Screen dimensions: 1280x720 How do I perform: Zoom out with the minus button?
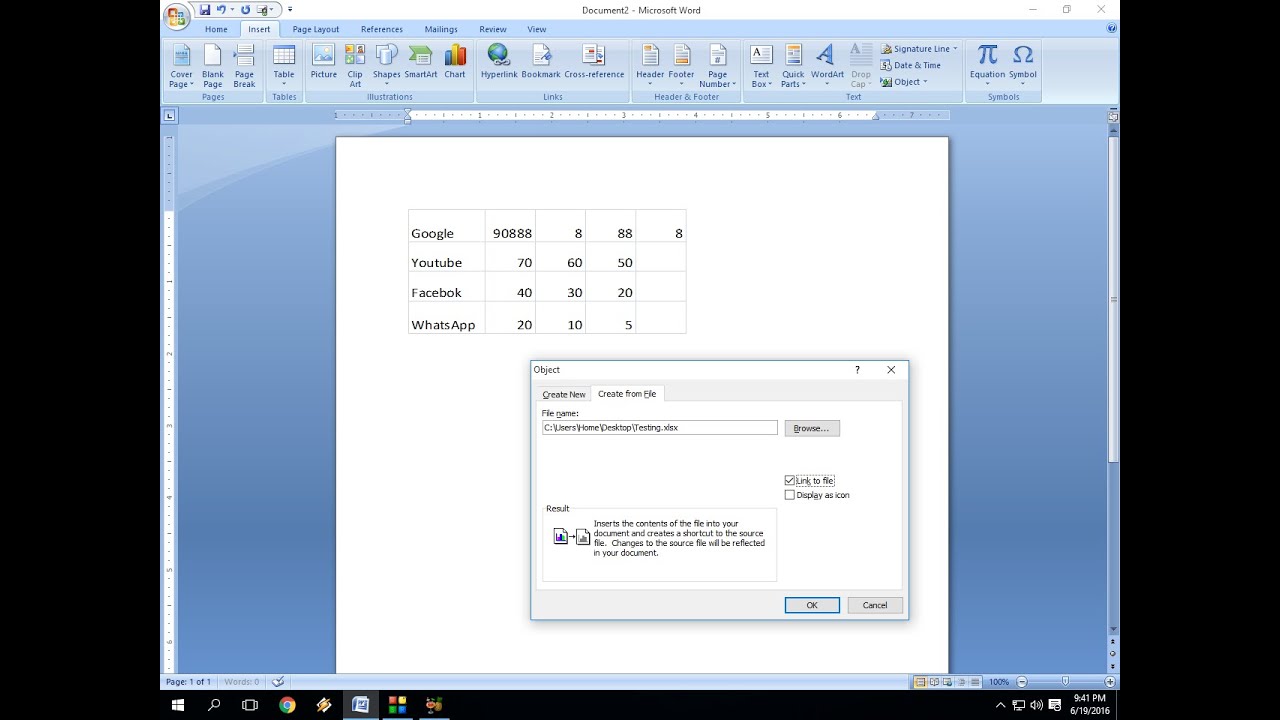(x=1022, y=682)
